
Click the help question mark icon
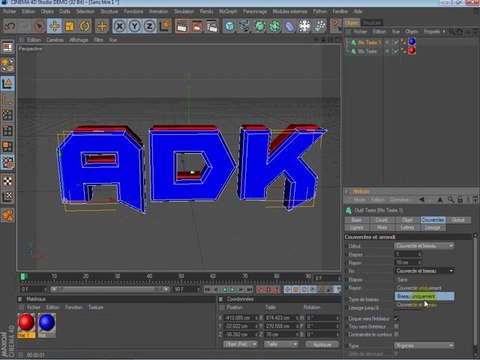(335, 25)
